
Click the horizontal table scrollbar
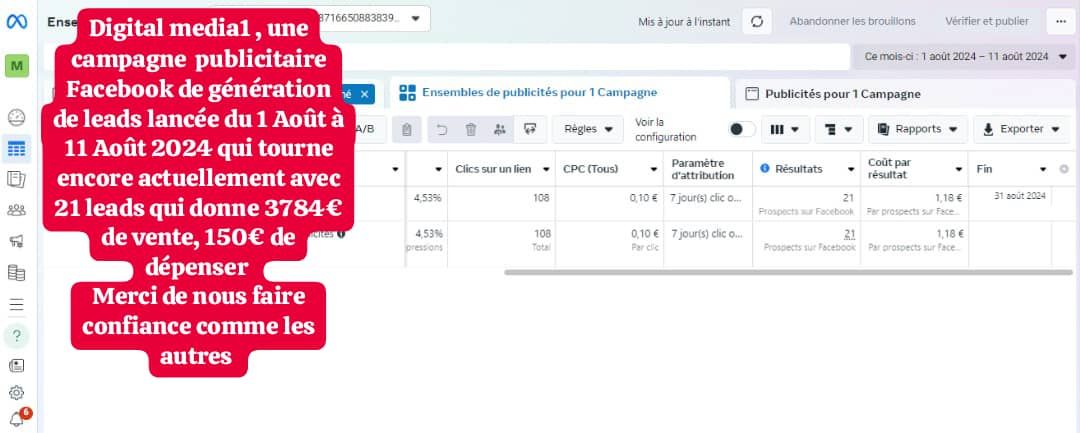(789, 273)
